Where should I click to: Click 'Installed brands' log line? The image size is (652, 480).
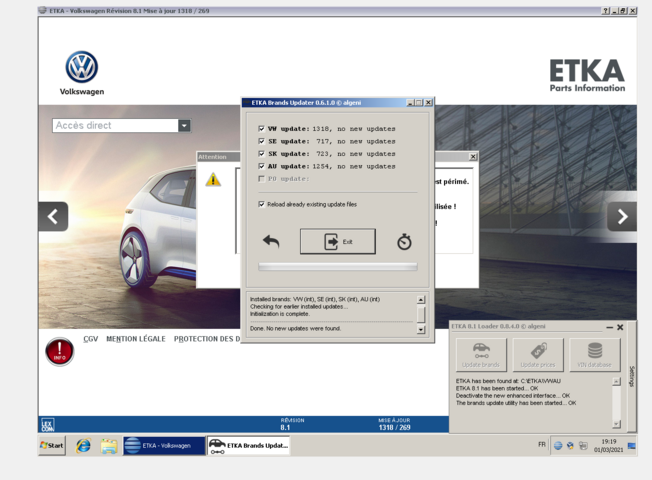pos(315,299)
